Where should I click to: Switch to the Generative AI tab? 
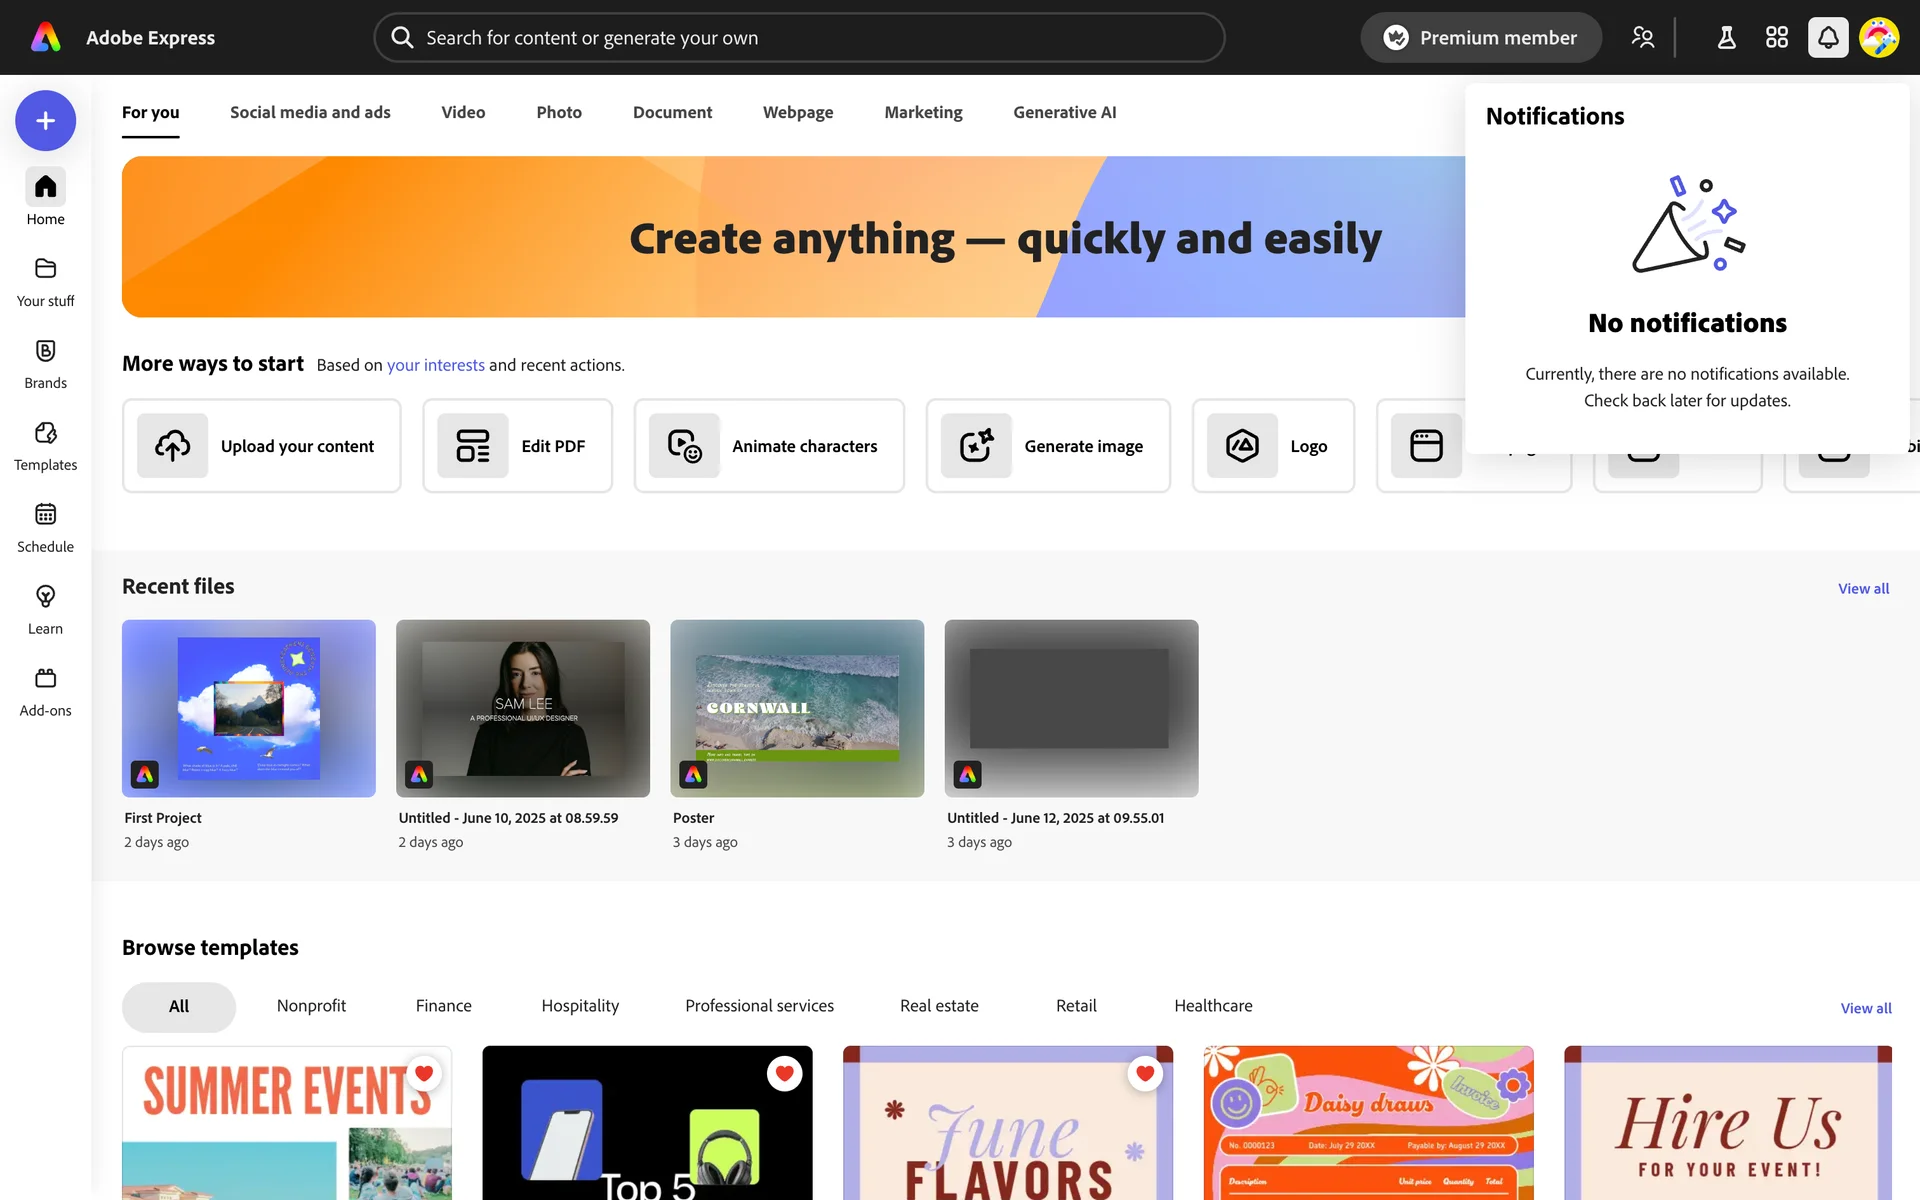1064,112
